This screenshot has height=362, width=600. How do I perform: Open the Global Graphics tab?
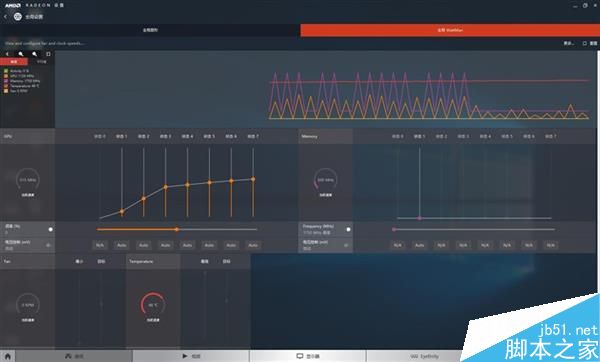point(150,30)
